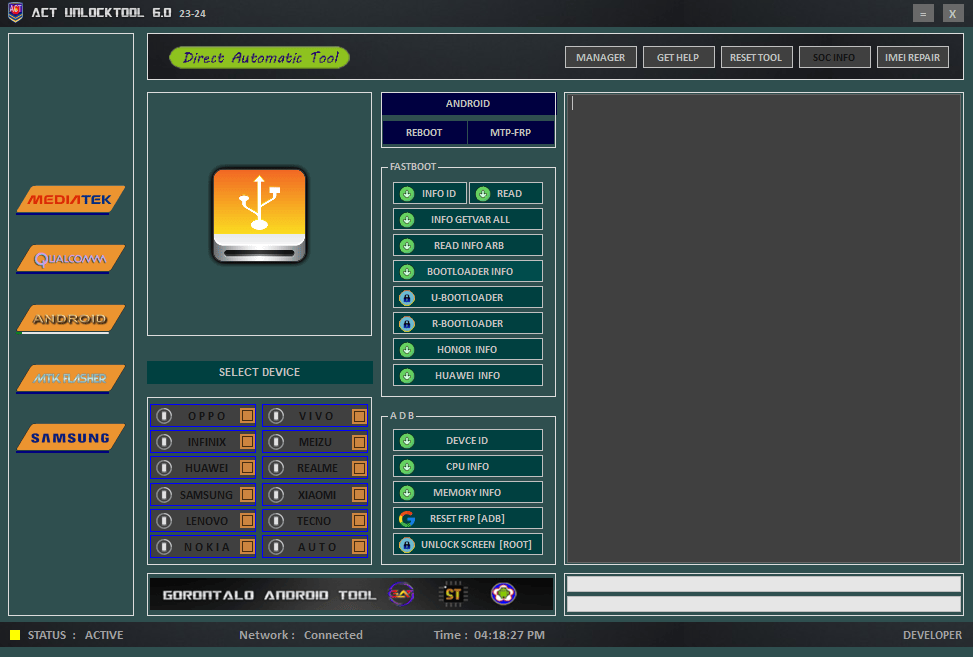Enable the checkbox beside OPPO

(249, 415)
